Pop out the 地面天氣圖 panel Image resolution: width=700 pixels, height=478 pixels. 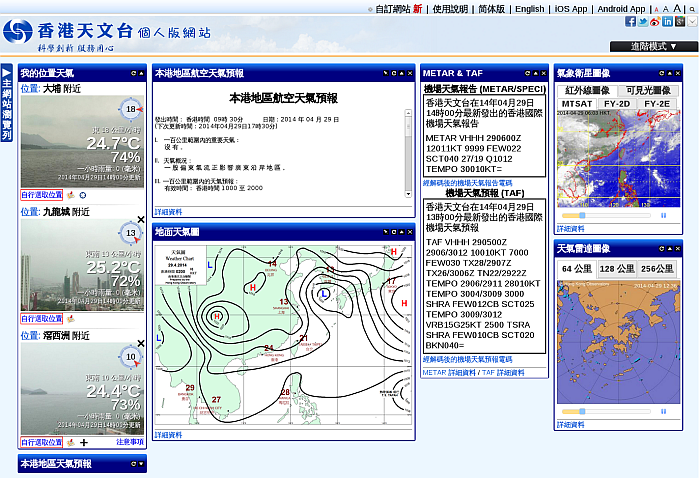coord(386,232)
